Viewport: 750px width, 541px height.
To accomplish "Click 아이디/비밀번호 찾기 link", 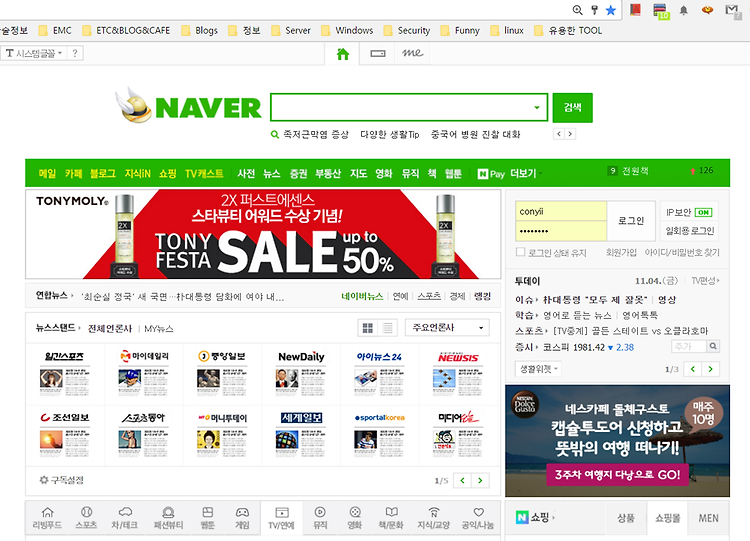I will [682, 252].
